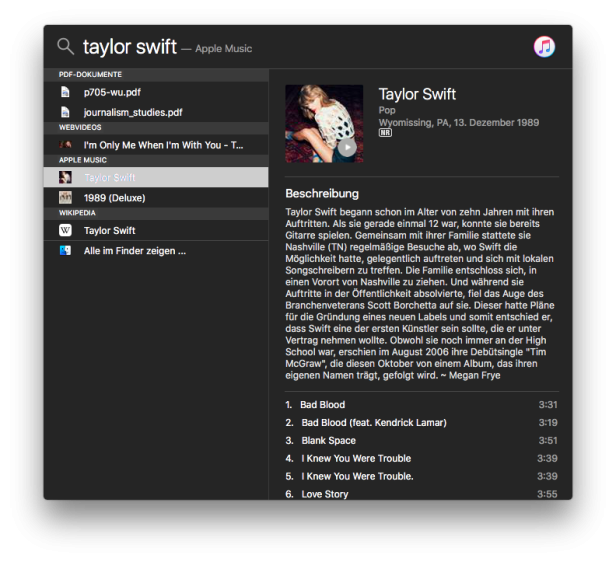This screenshot has height=562, width=616.
Task: Play Bad Blood (feat. Kendrick Lamar)
Action: (x=422, y=423)
